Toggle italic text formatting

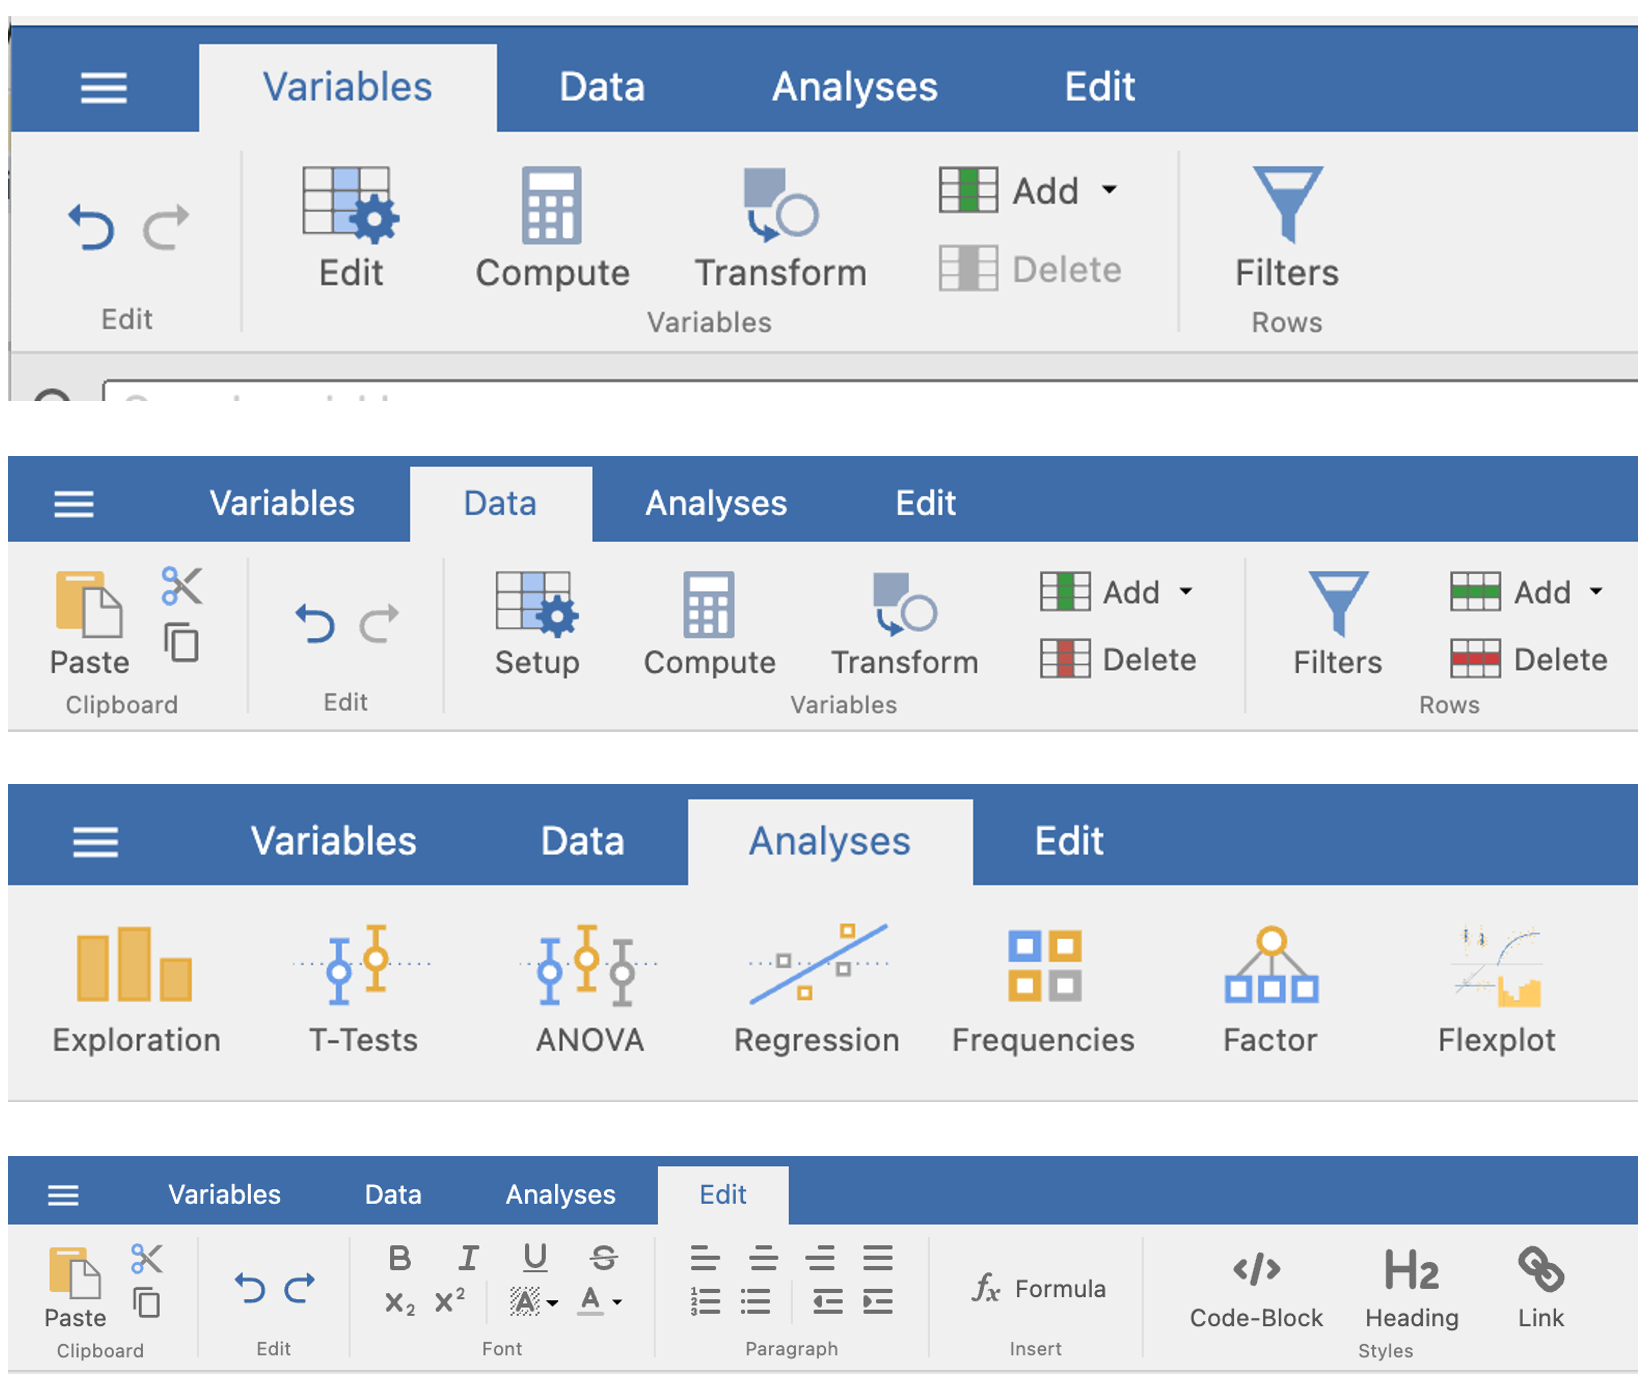pos(468,1258)
